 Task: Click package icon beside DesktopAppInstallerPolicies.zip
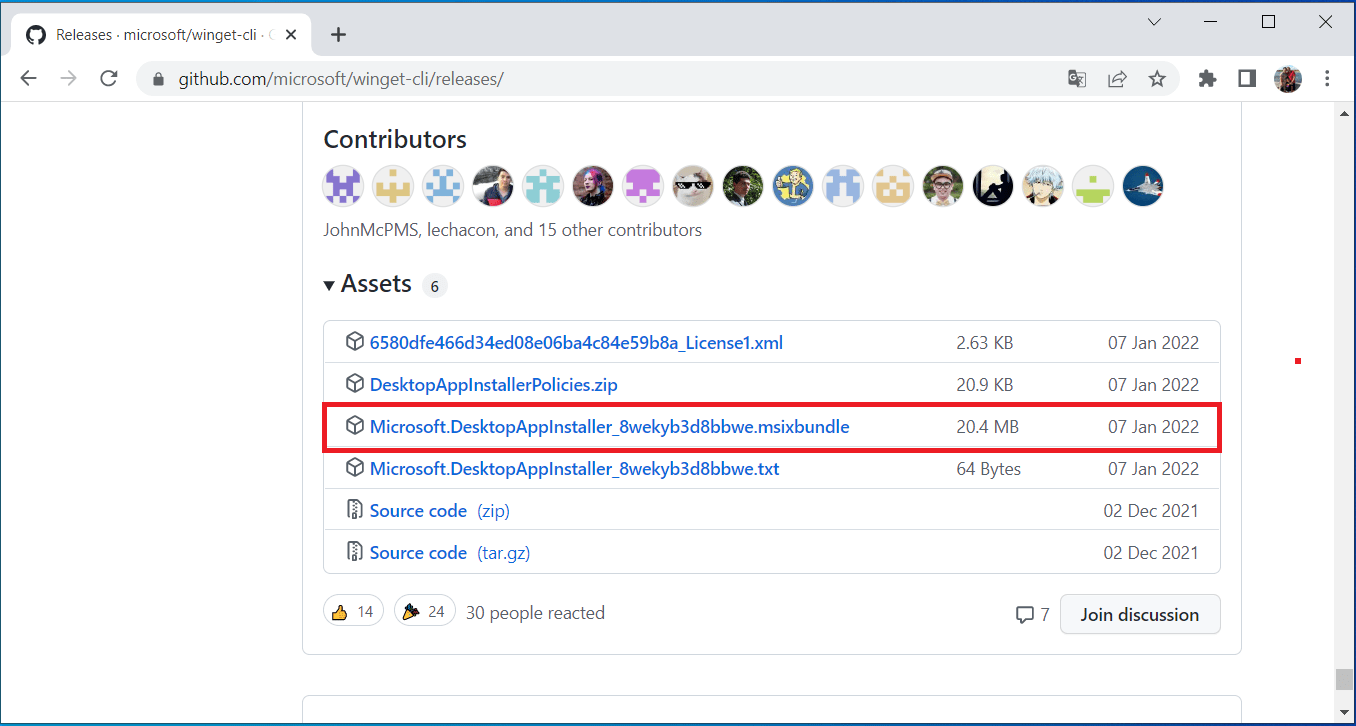click(354, 384)
